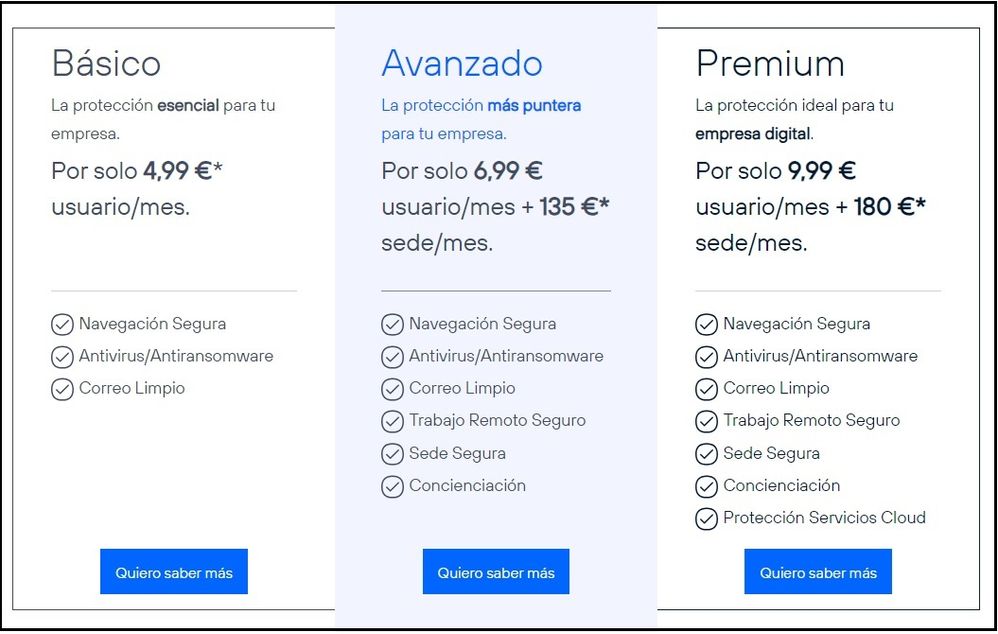Image resolution: width=998 pixels, height=634 pixels.
Task: Click Quiero saber más under Básico plan
Action: (x=173, y=571)
